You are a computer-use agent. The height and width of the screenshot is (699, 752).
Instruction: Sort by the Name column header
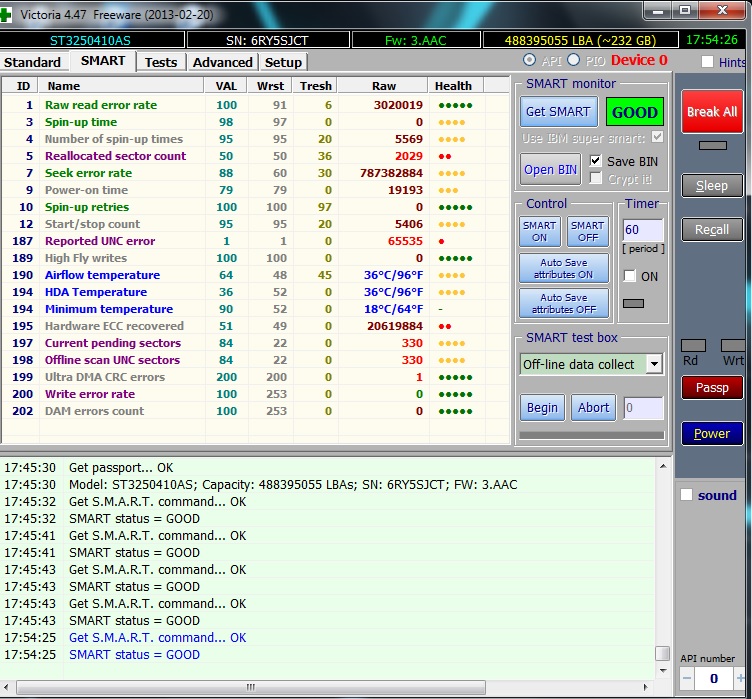click(122, 86)
